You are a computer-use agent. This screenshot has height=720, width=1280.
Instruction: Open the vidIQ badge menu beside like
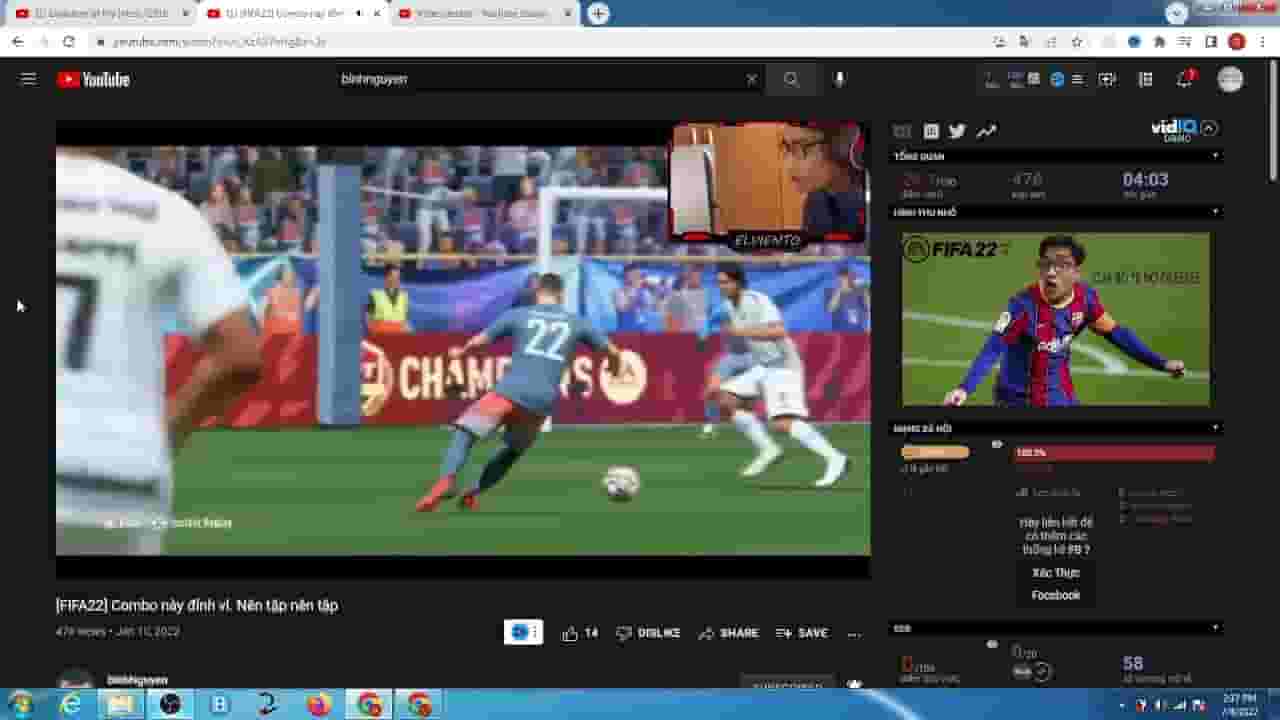[523, 632]
